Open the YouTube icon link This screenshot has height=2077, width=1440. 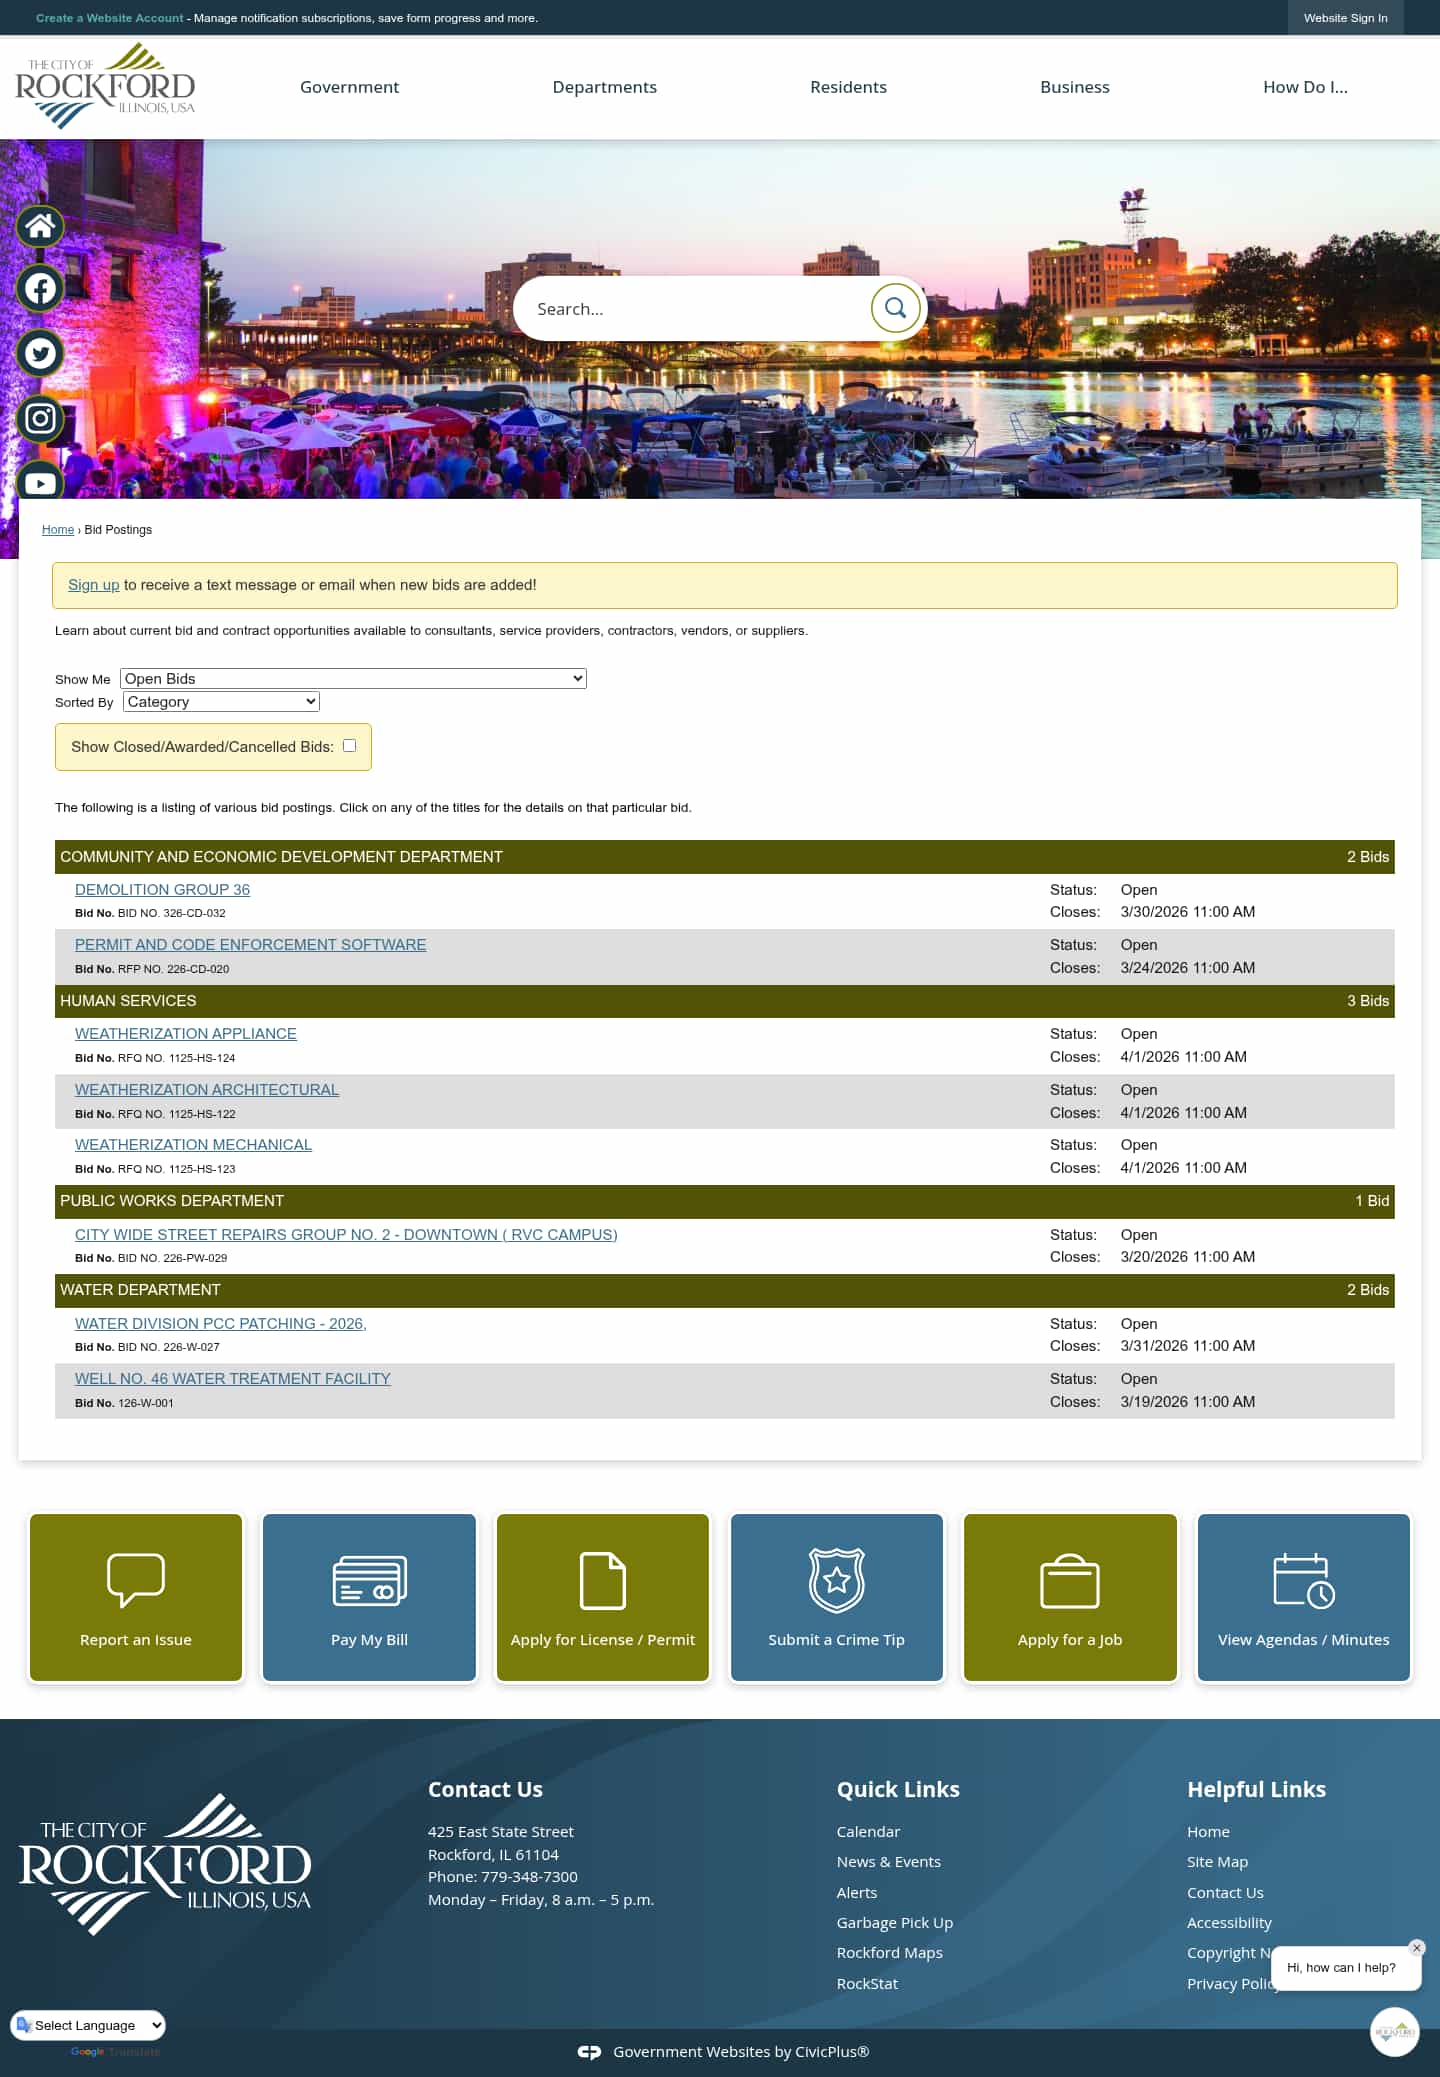pyautogui.click(x=40, y=482)
